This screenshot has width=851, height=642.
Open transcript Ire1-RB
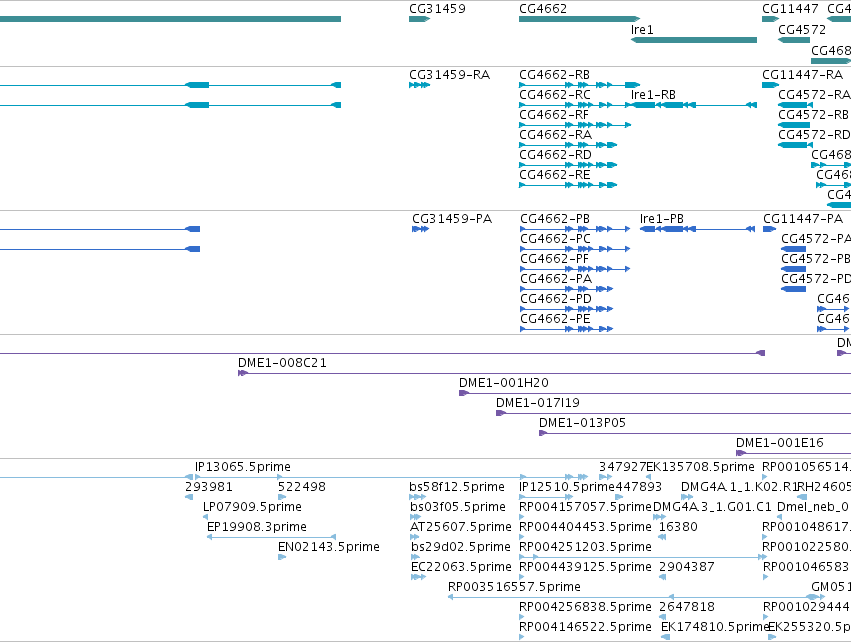pyautogui.click(x=653, y=95)
